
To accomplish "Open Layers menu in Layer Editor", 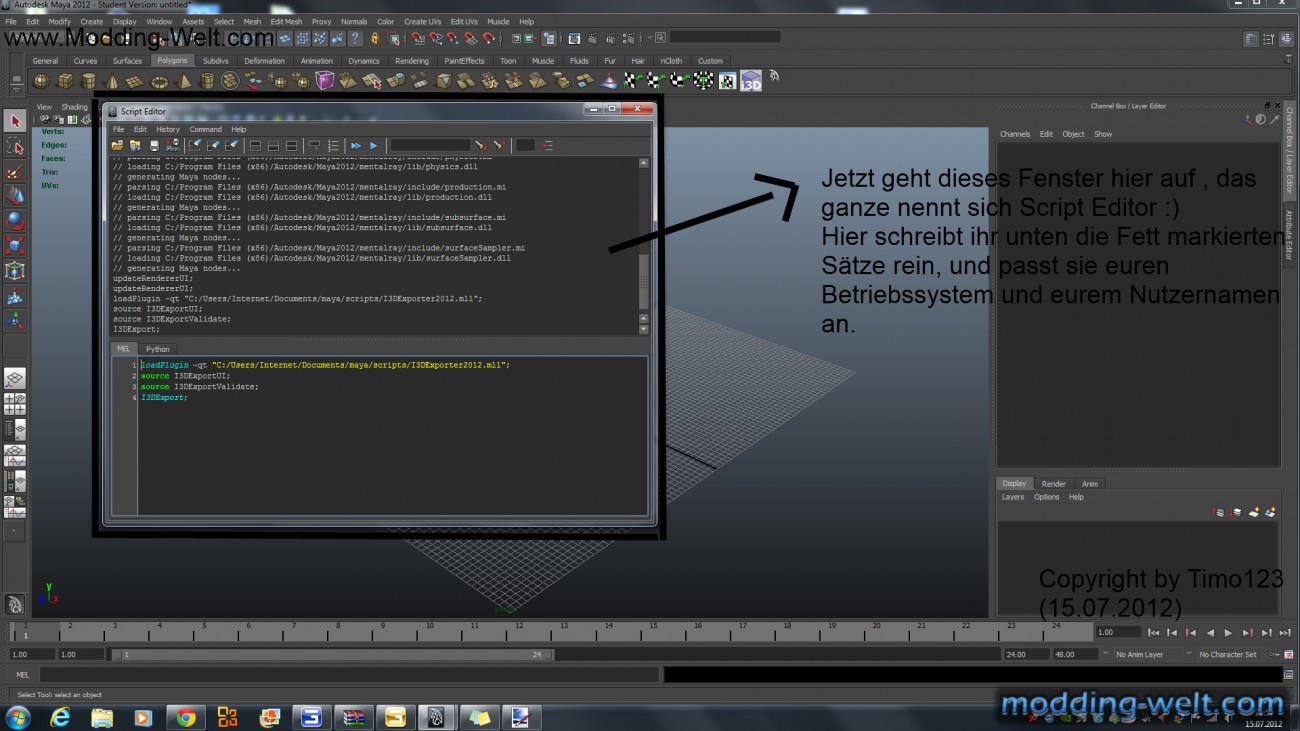I will (1013, 497).
